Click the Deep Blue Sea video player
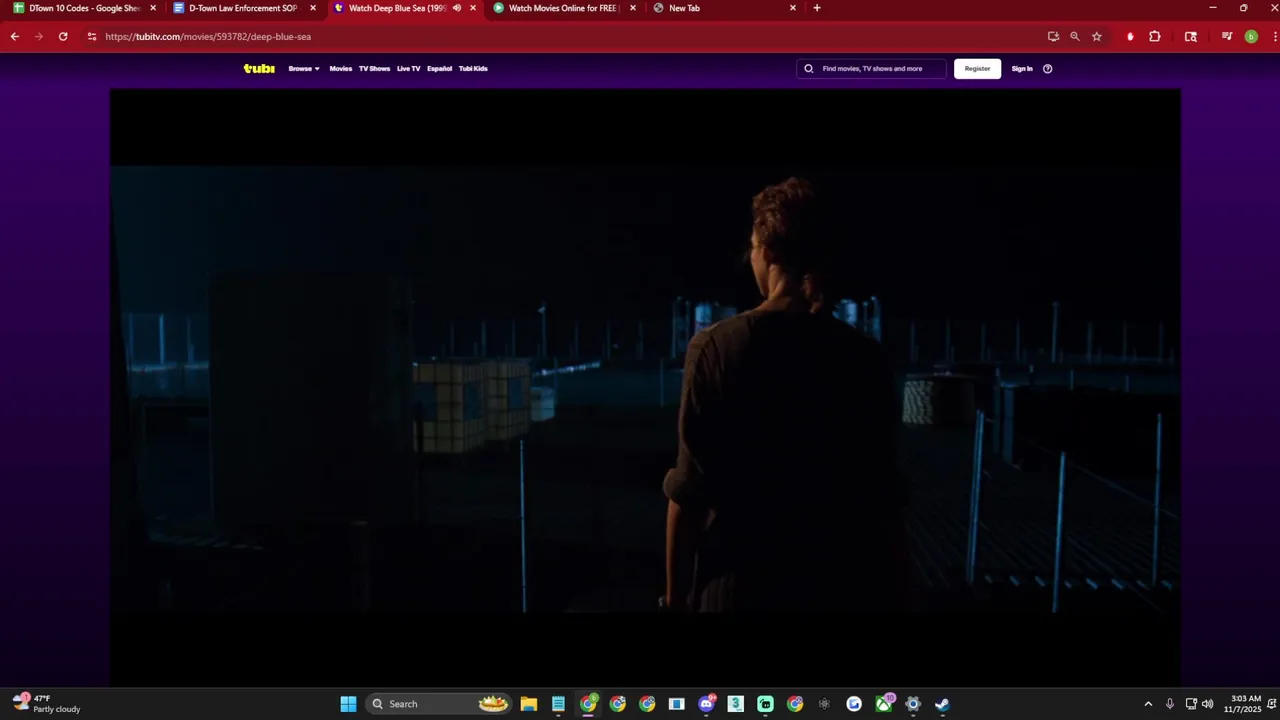 click(x=645, y=388)
